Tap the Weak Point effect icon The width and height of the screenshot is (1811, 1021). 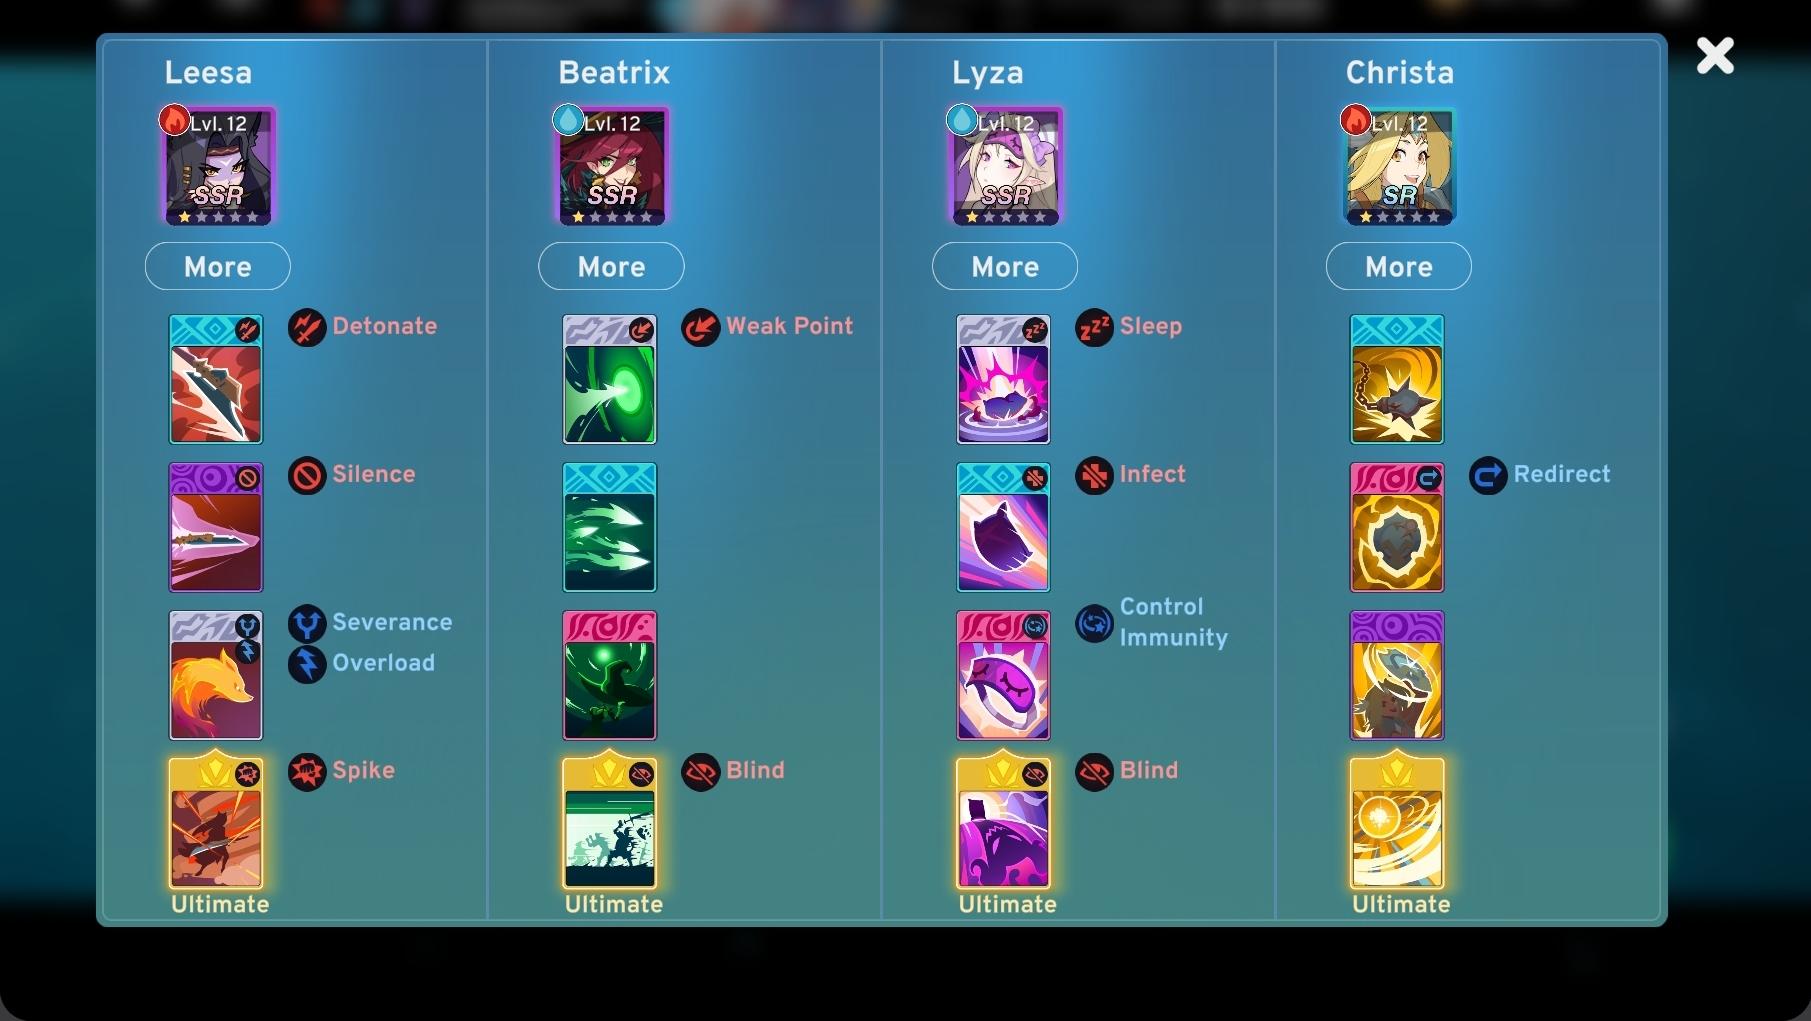tap(701, 327)
